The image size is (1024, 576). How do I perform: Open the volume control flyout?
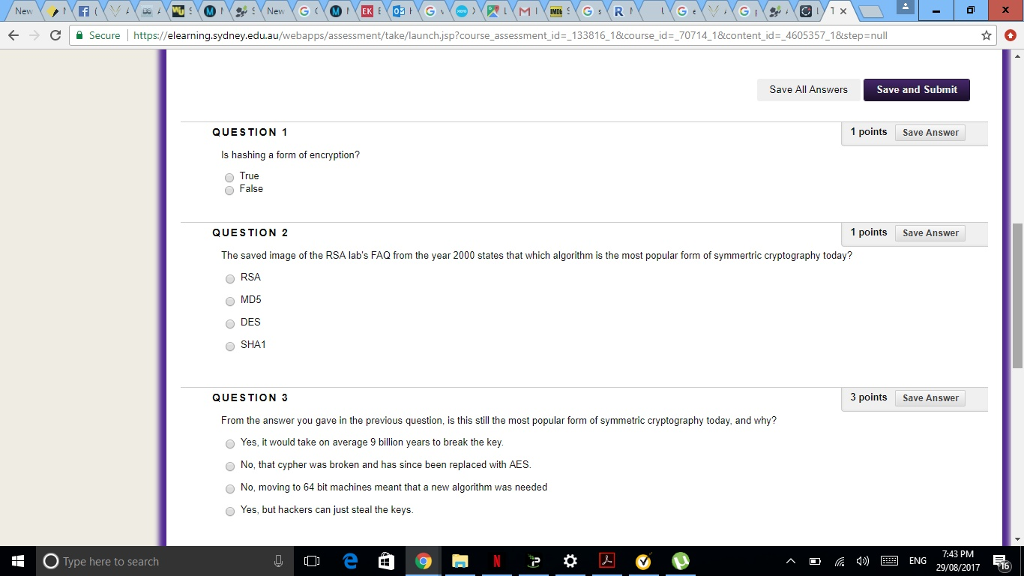click(x=861, y=561)
